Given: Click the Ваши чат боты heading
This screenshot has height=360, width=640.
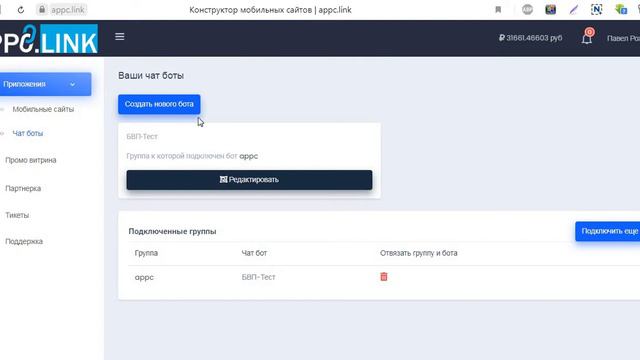Looking at the screenshot, I should (151, 76).
